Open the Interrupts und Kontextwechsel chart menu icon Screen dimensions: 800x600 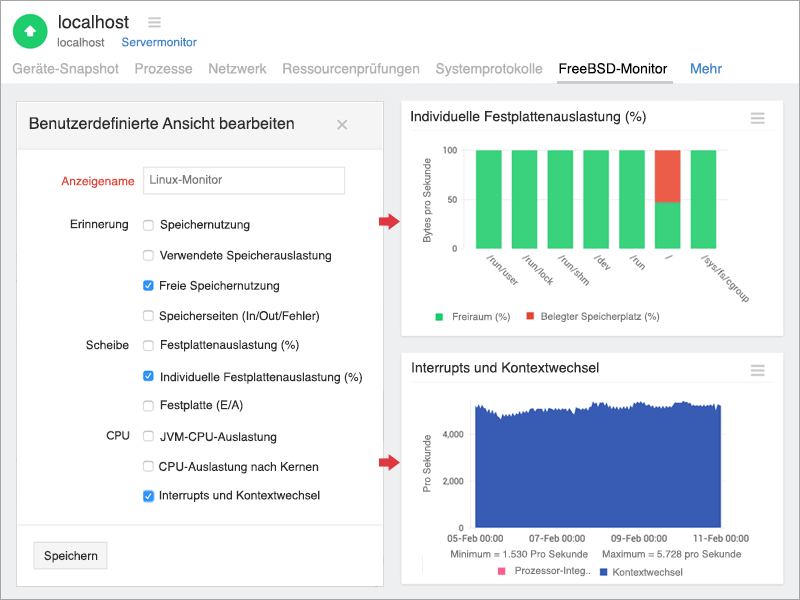757,370
